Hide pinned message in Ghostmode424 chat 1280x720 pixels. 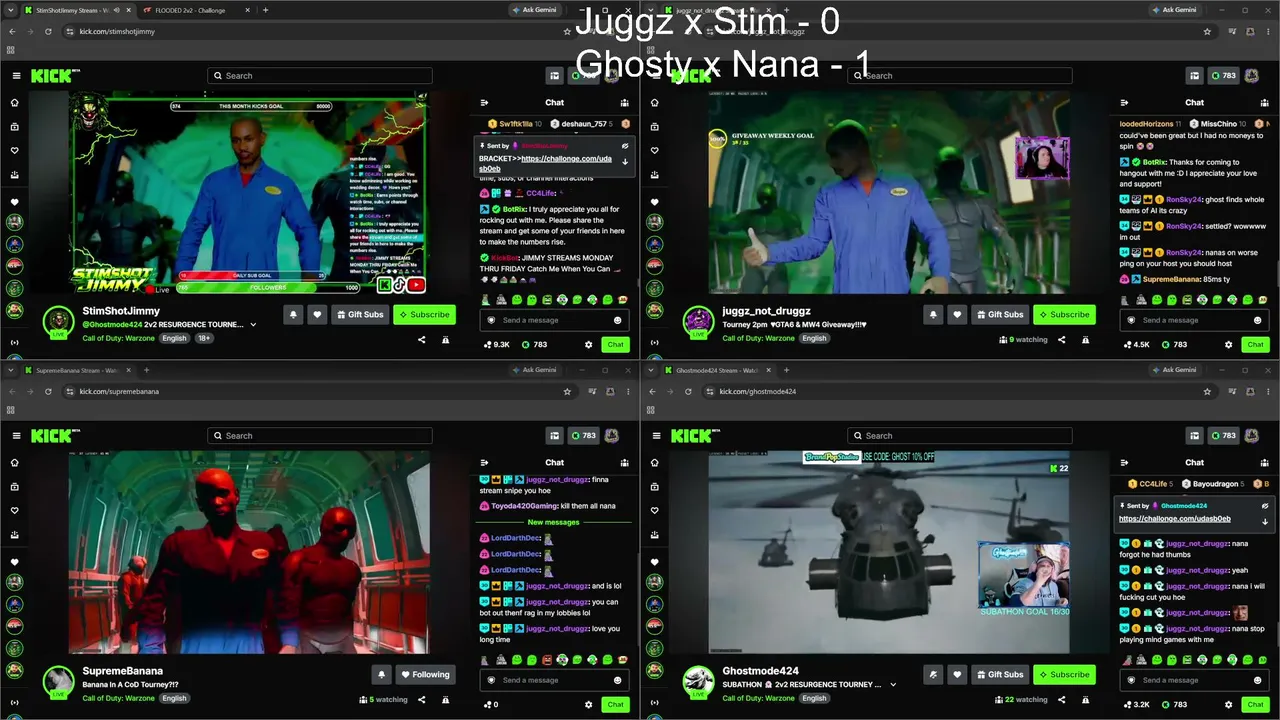1265,506
